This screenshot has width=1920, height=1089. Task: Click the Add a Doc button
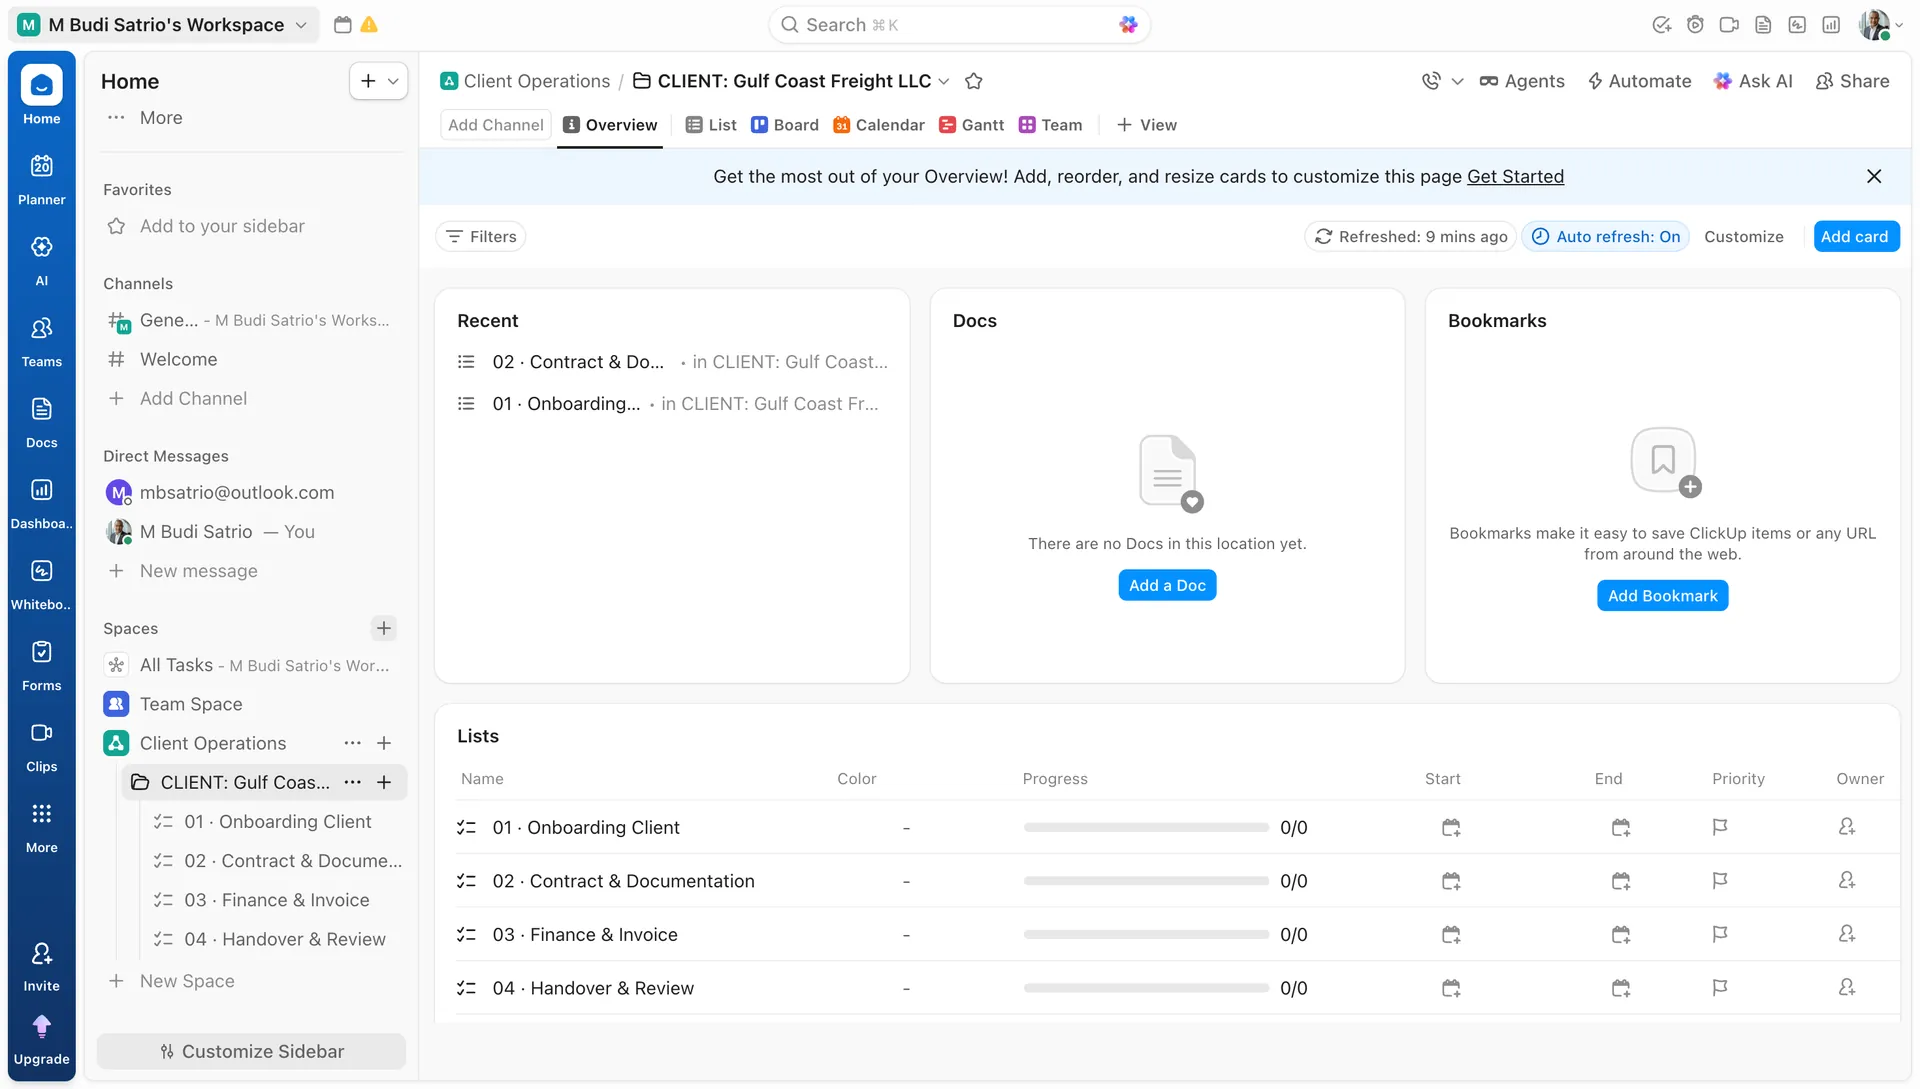tap(1167, 585)
